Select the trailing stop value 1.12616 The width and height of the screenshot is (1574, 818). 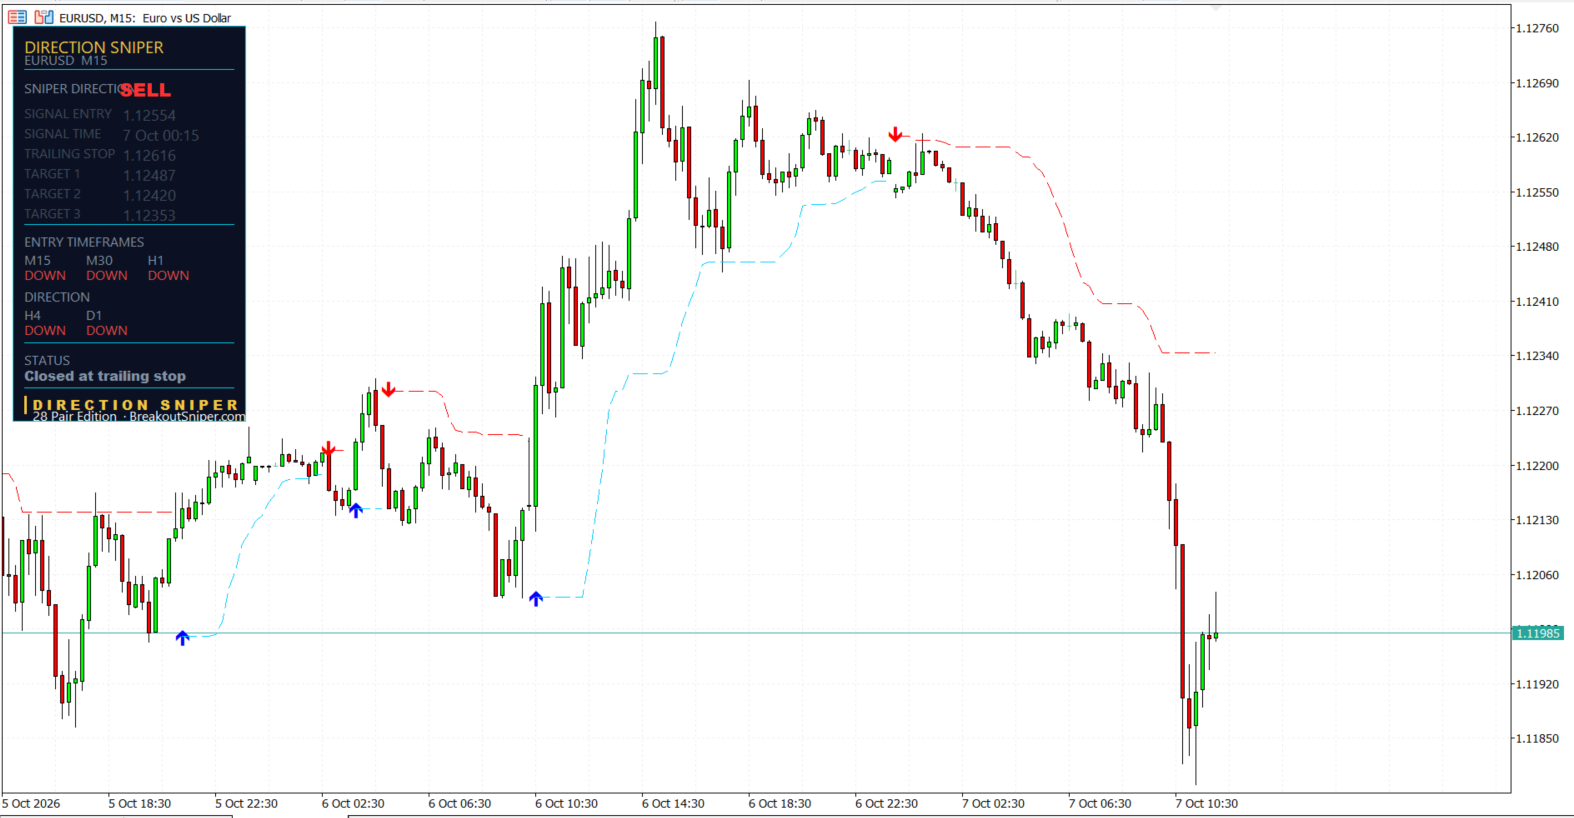(x=149, y=156)
